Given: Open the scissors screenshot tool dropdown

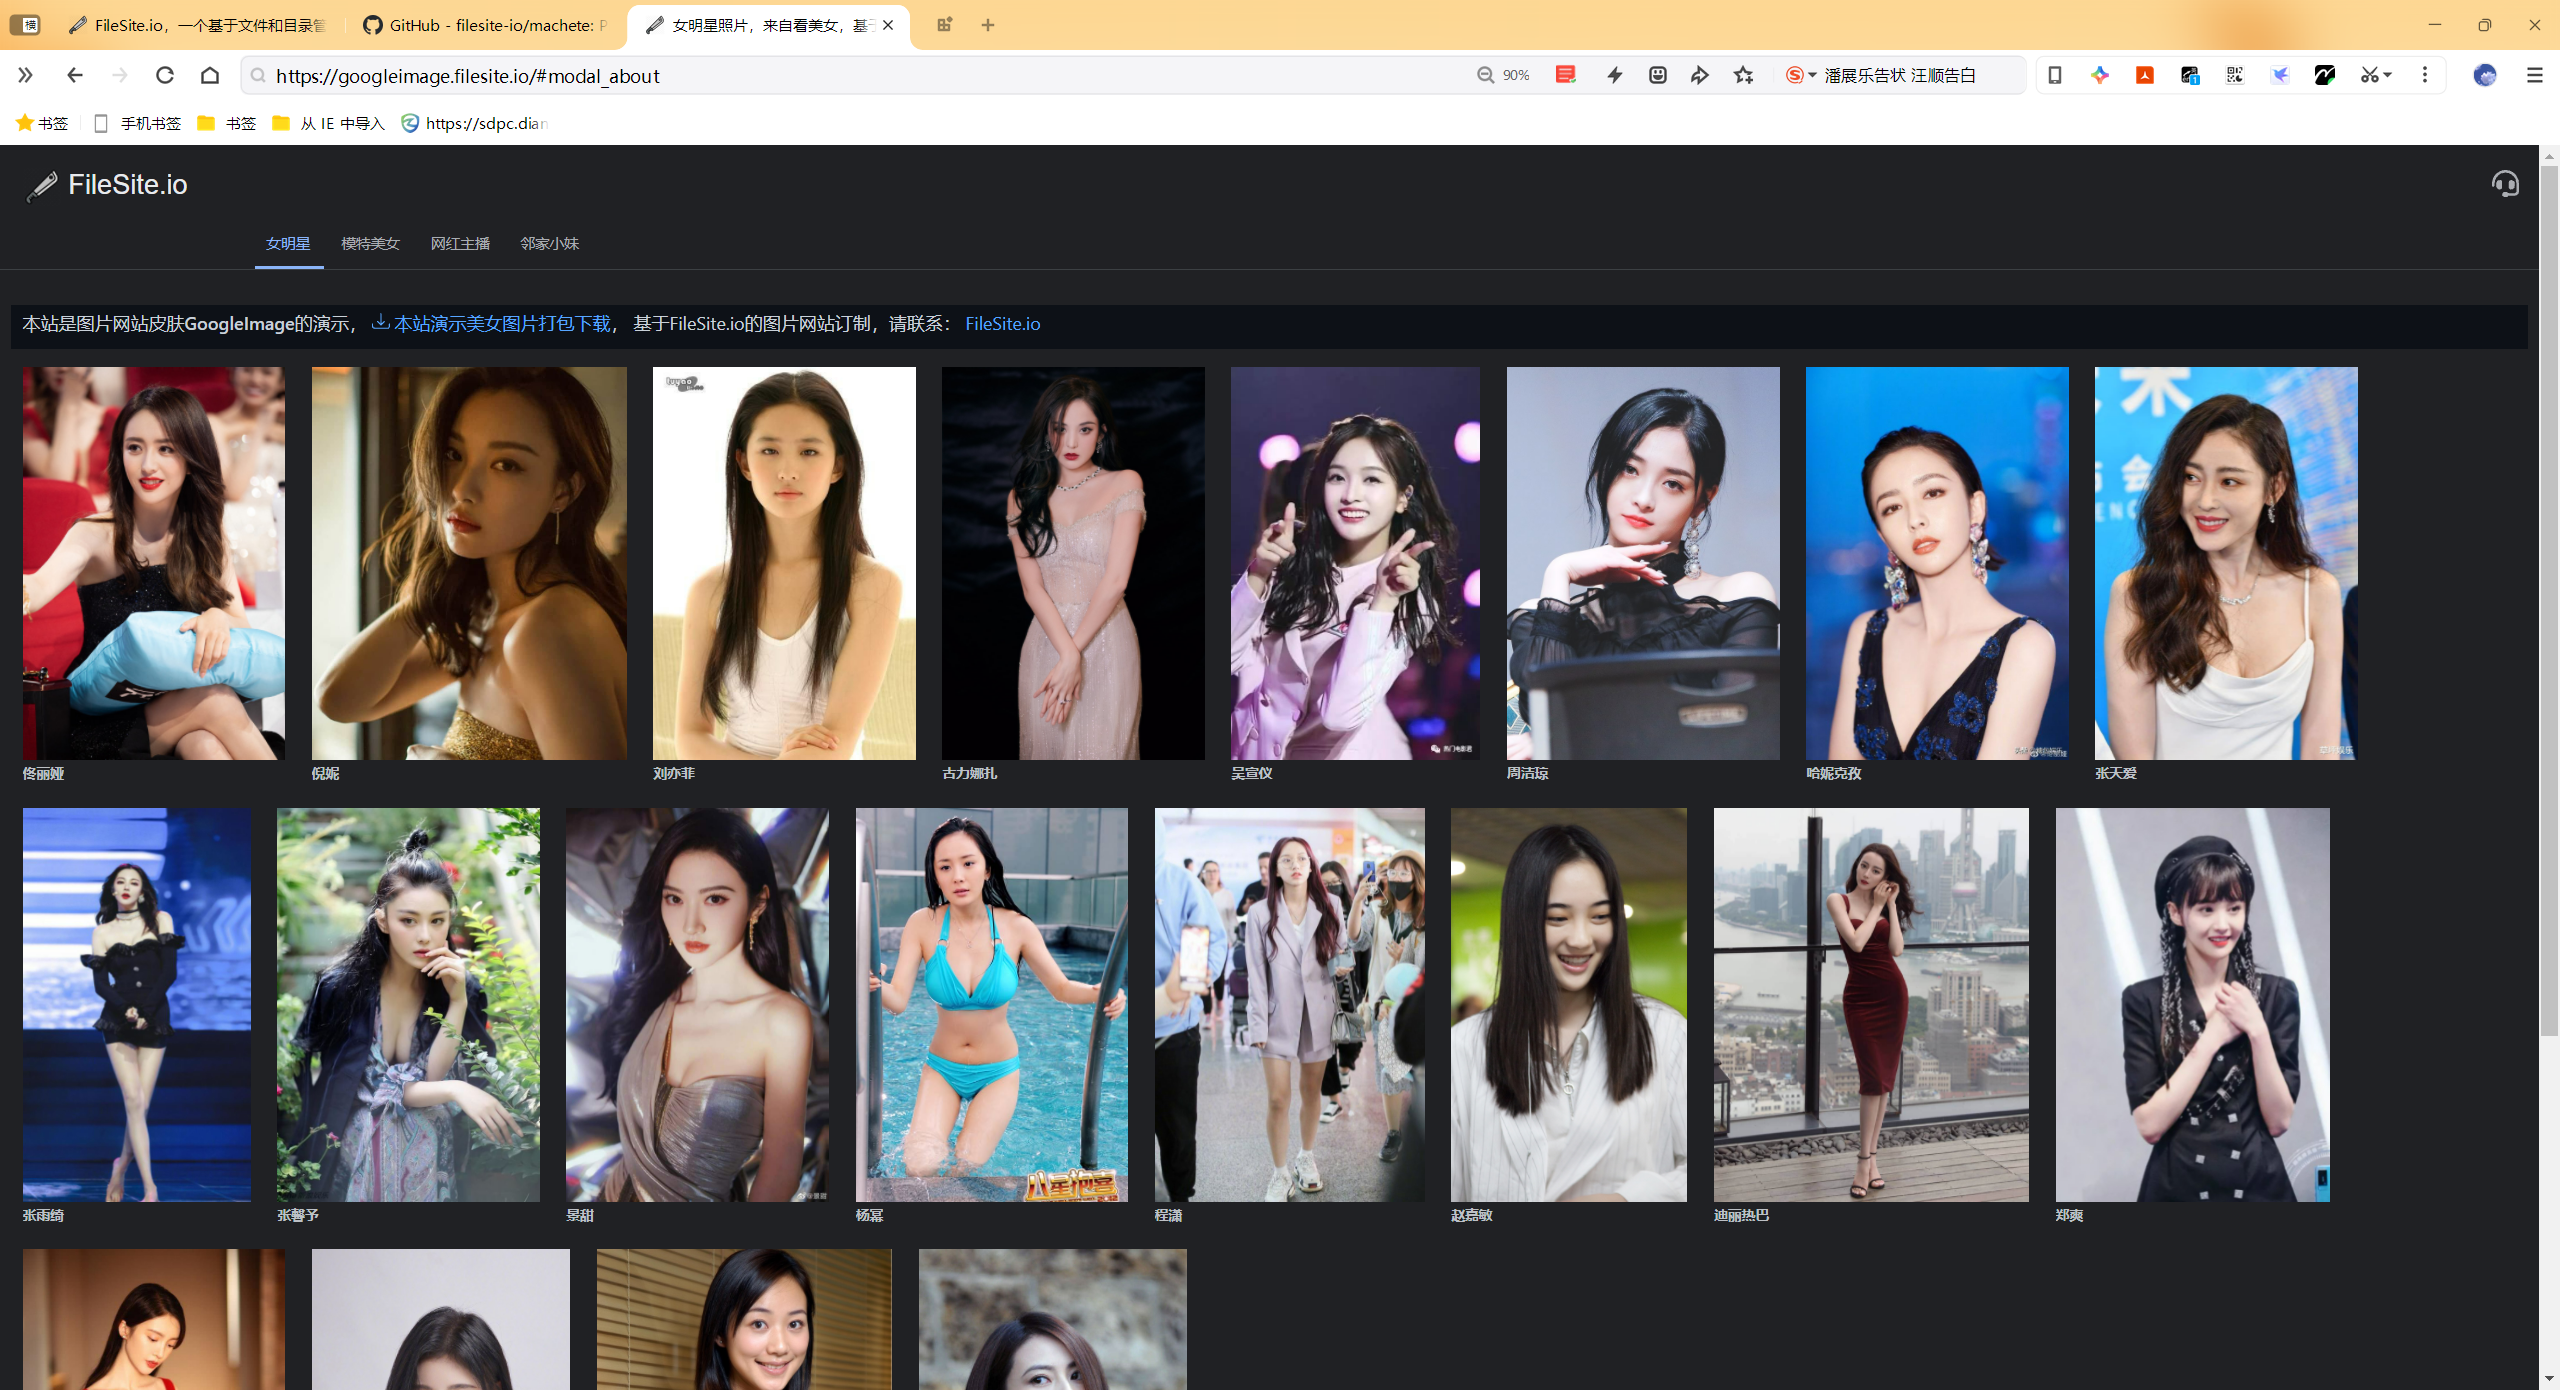Looking at the screenshot, I should (2376, 75).
